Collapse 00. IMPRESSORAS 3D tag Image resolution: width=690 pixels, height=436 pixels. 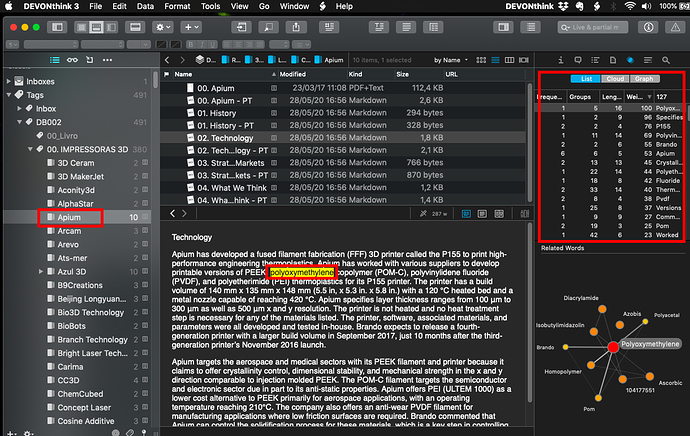click(x=30, y=149)
